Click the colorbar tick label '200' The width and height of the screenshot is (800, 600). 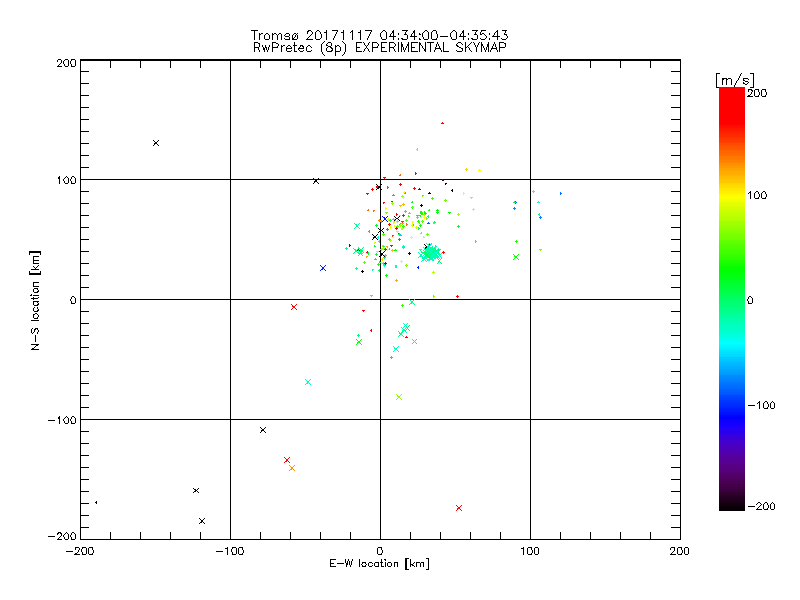coord(757,93)
